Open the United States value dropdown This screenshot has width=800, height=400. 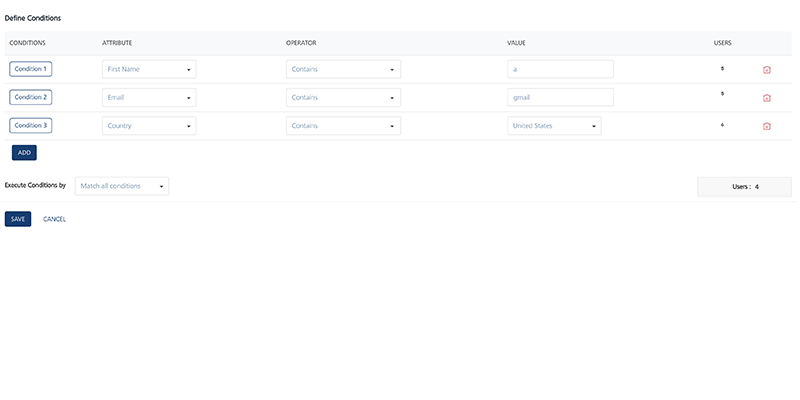coord(554,126)
